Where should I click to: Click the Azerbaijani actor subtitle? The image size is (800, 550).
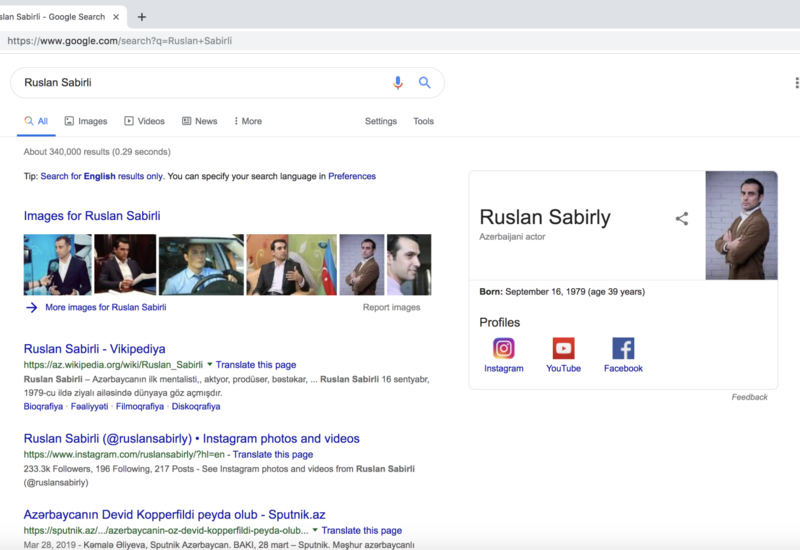tap(512, 237)
